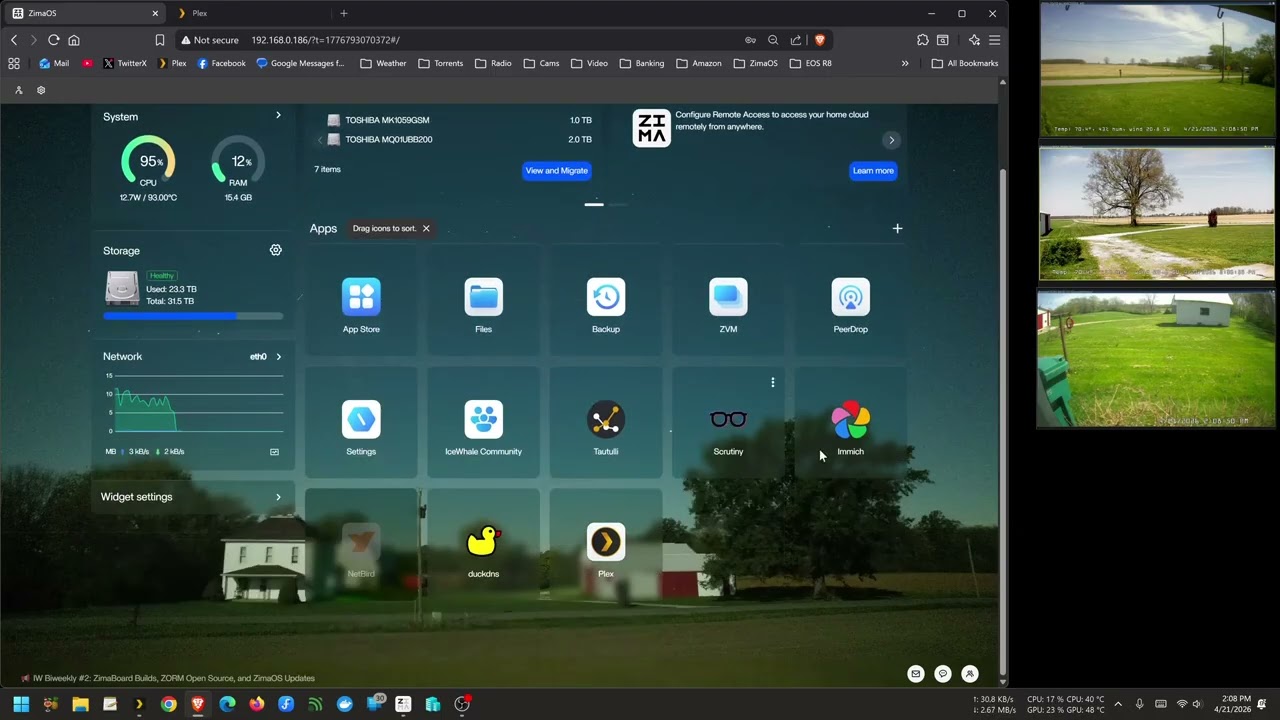1280x720 pixels.
Task: Open the App Store app
Action: pos(361,298)
